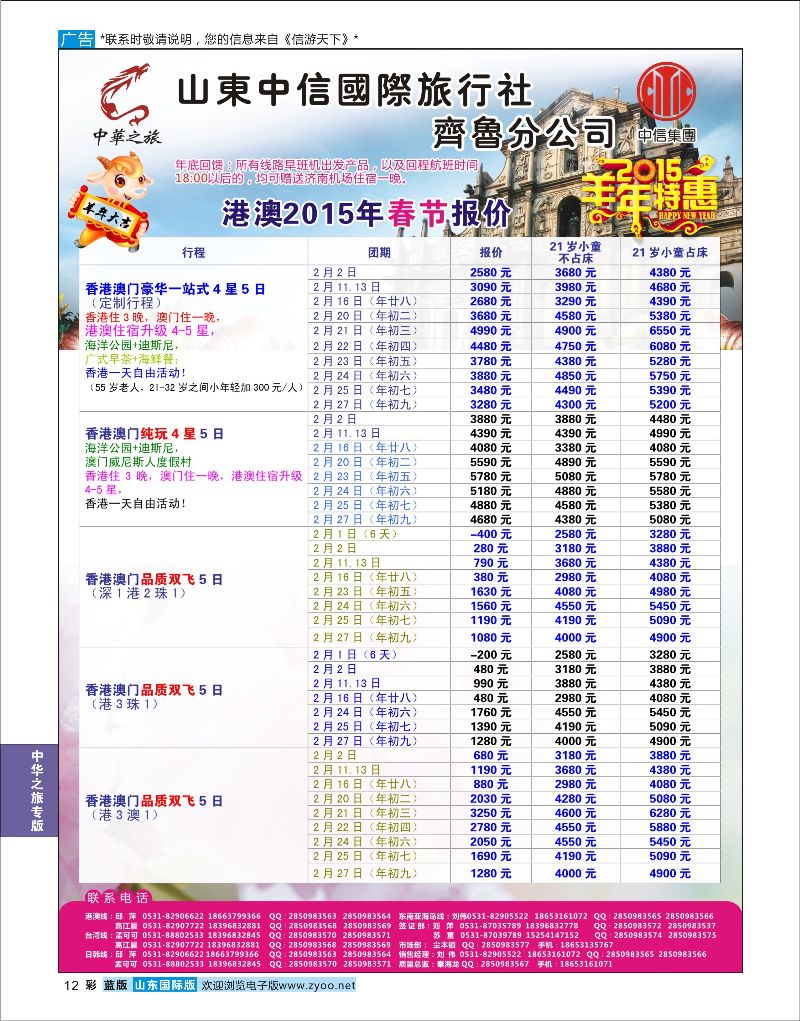Click the blue 广告 label

click(x=77, y=39)
